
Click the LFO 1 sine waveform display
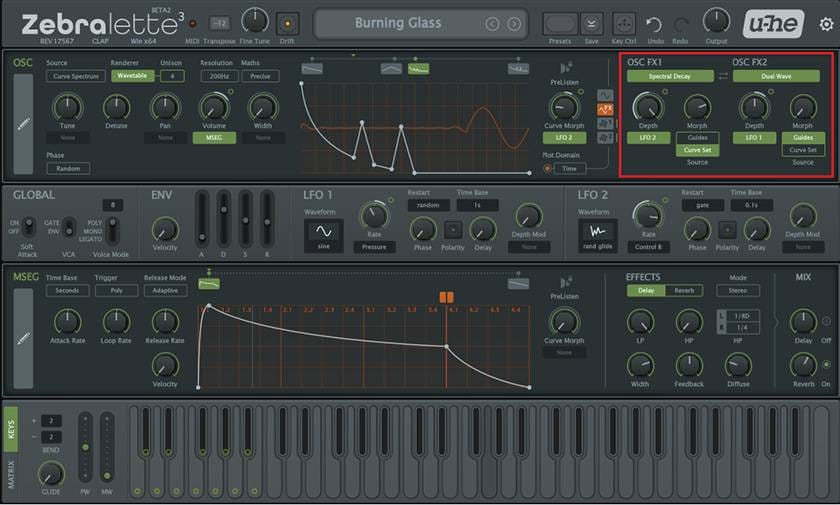[x=324, y=235]
